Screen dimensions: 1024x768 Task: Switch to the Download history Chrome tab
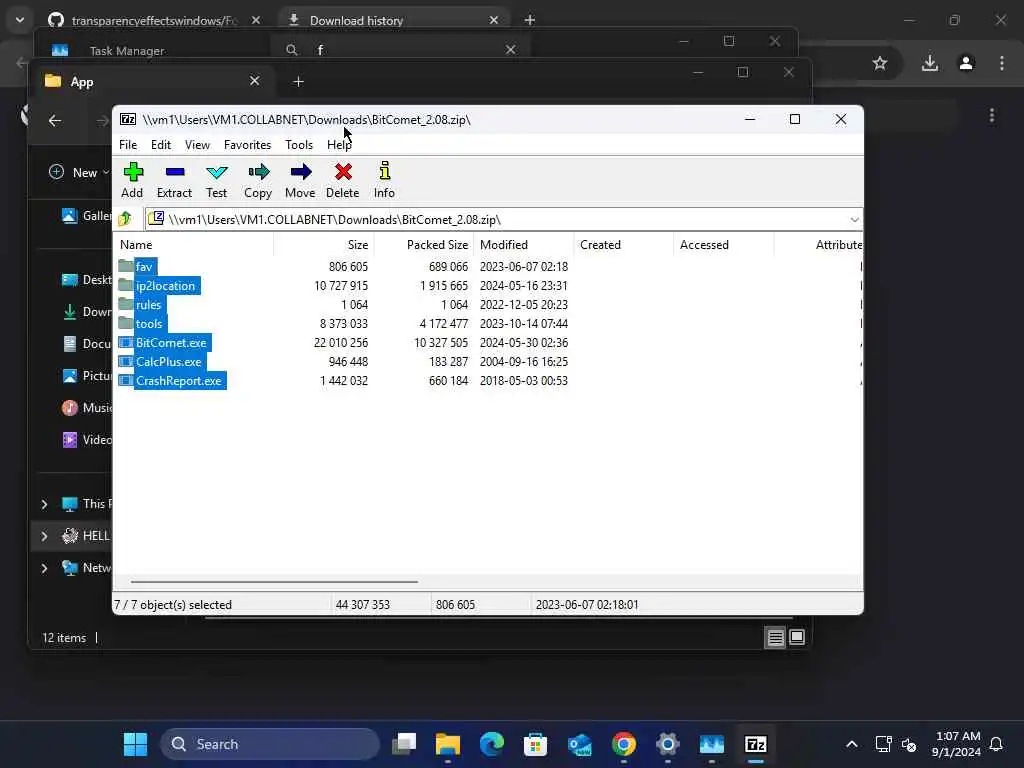394,20
